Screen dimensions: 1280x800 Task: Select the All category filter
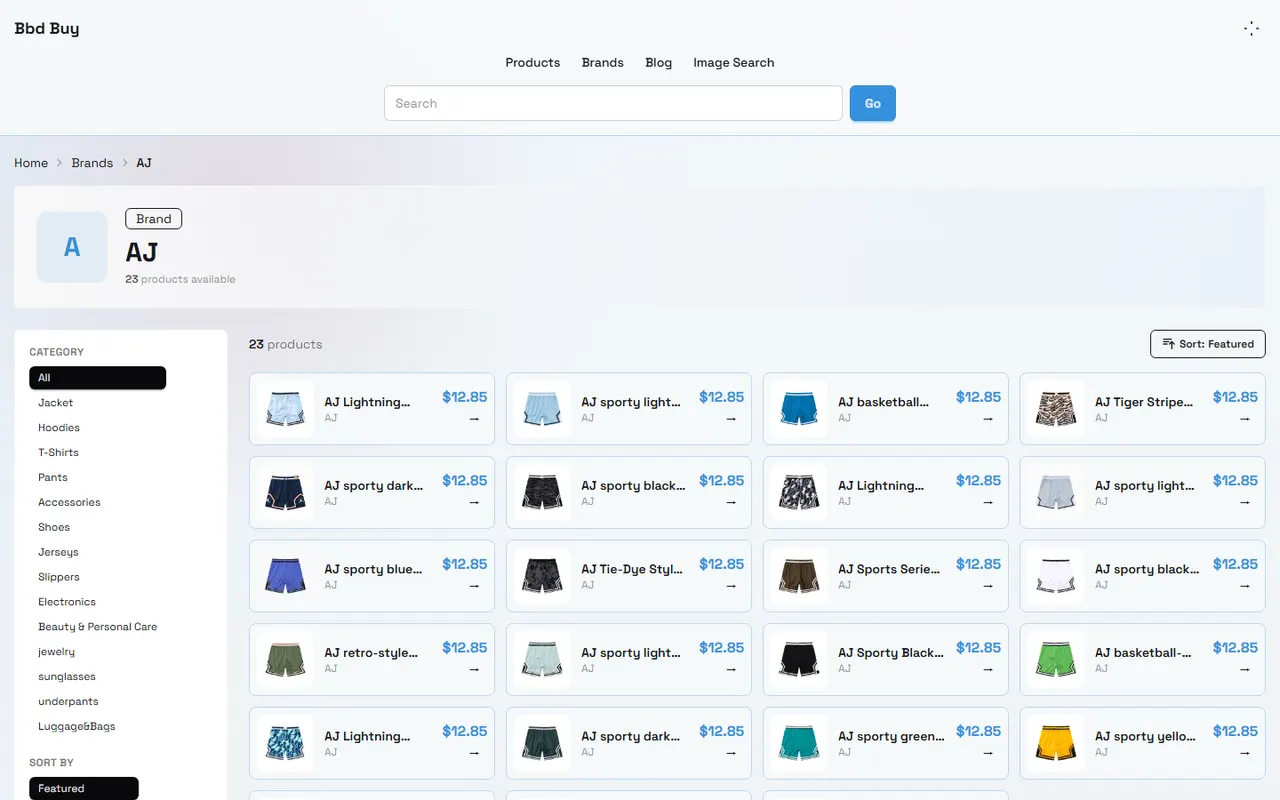tap(98, 378)
